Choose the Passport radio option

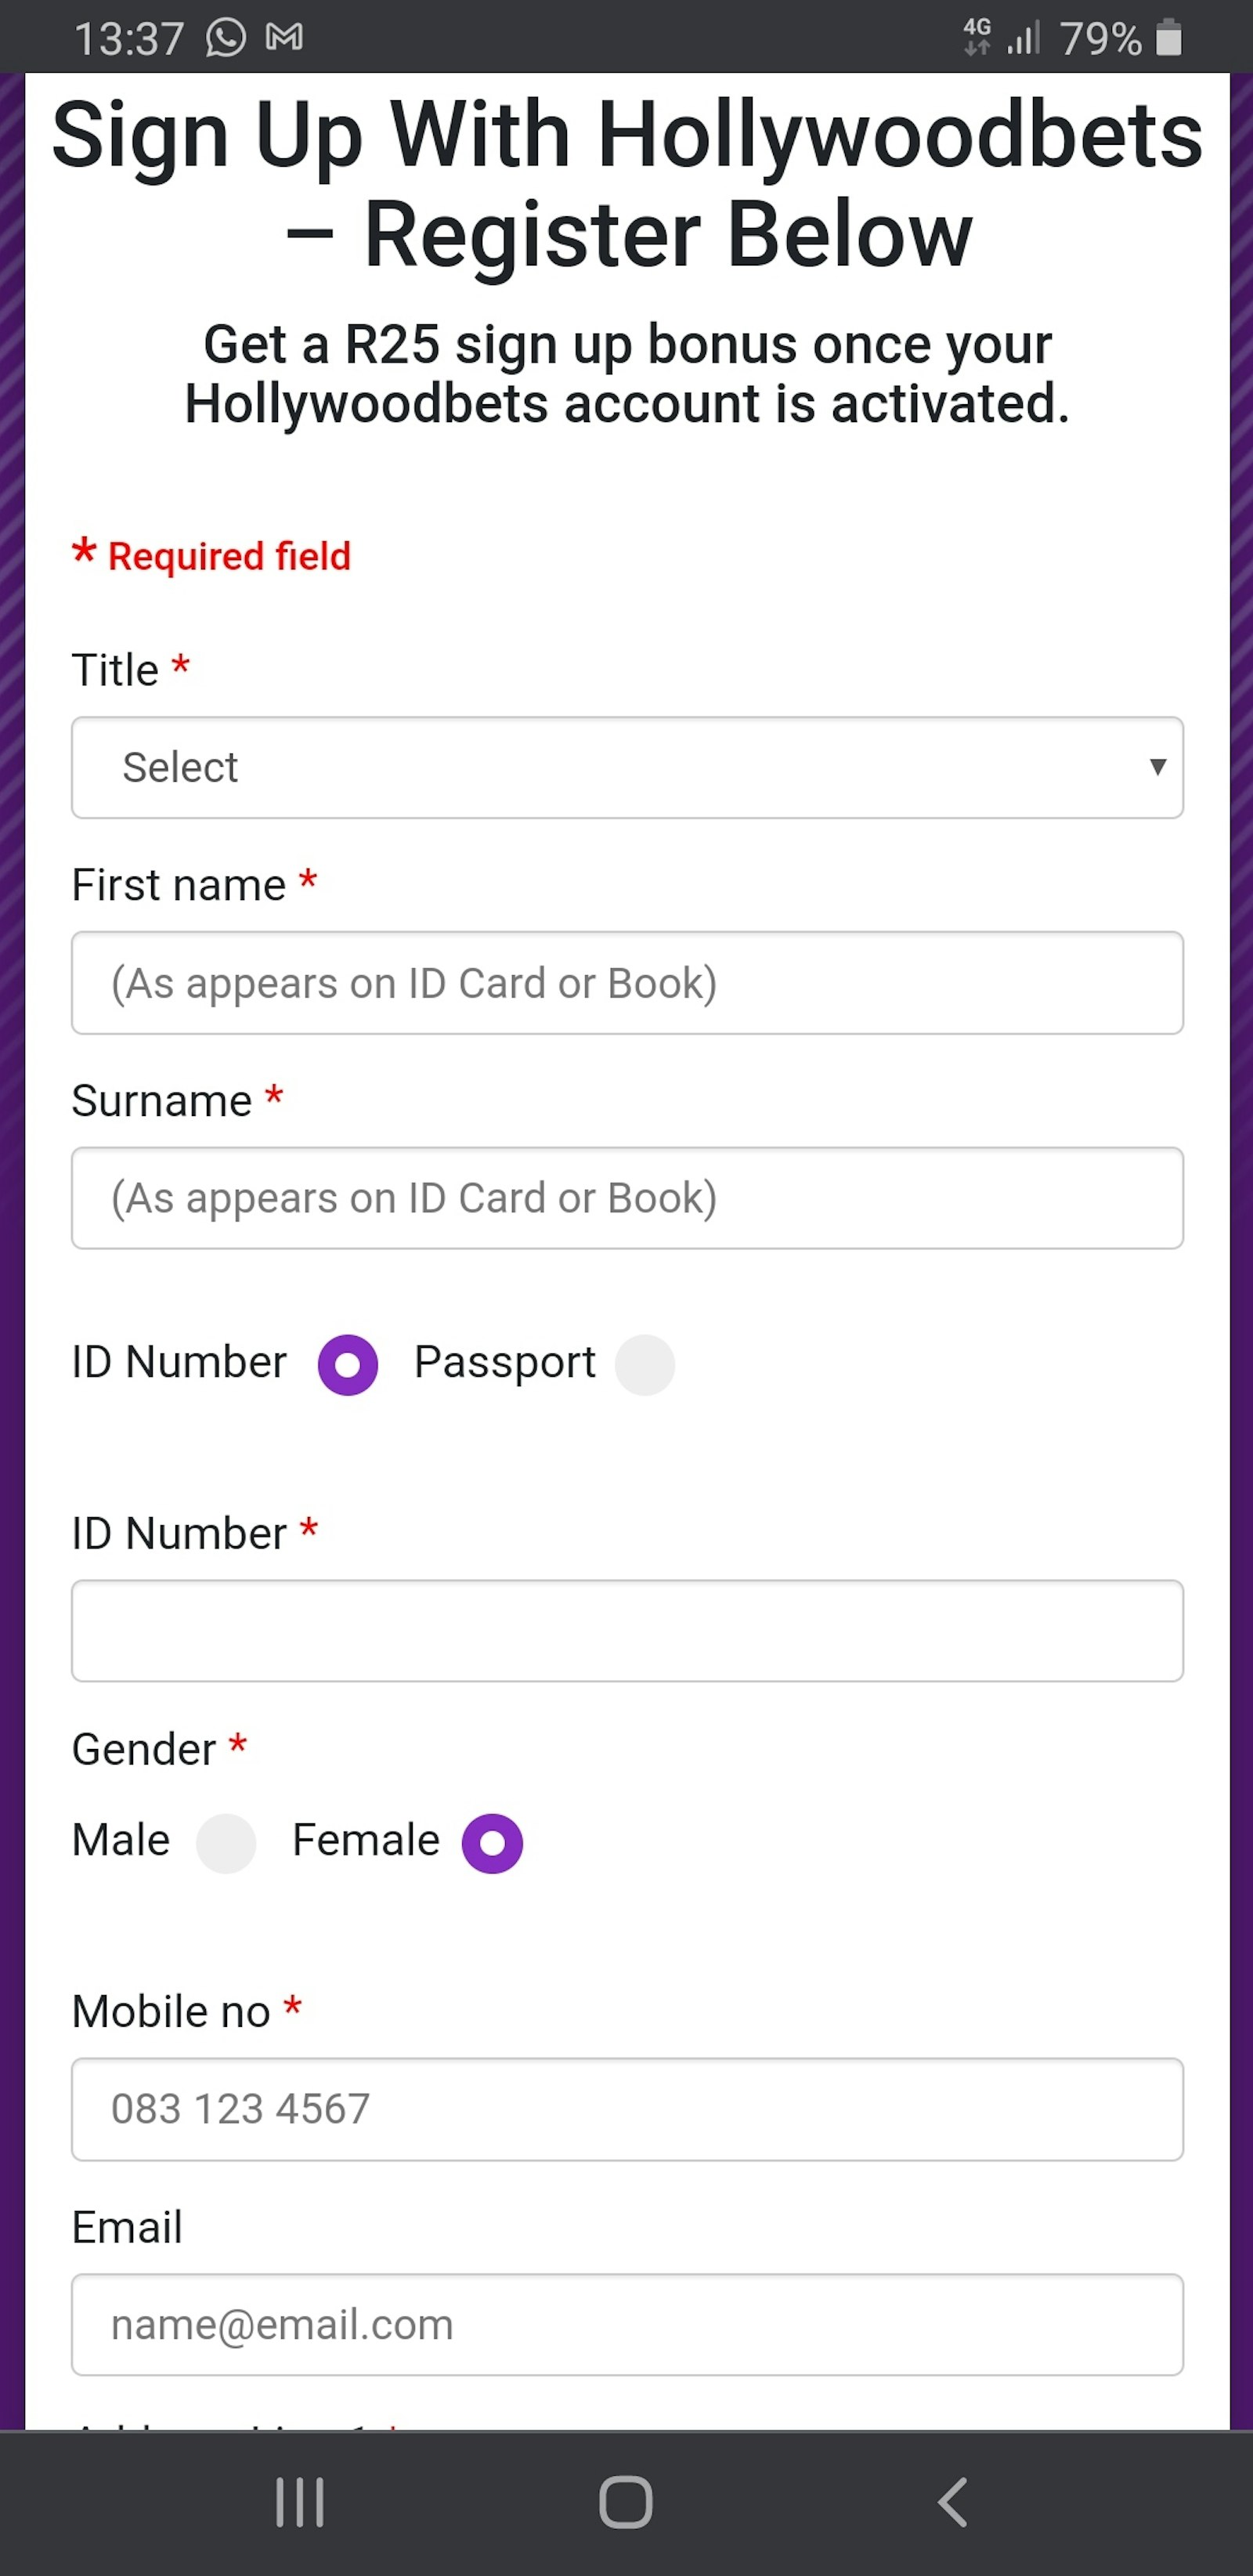coord(644,1364)
